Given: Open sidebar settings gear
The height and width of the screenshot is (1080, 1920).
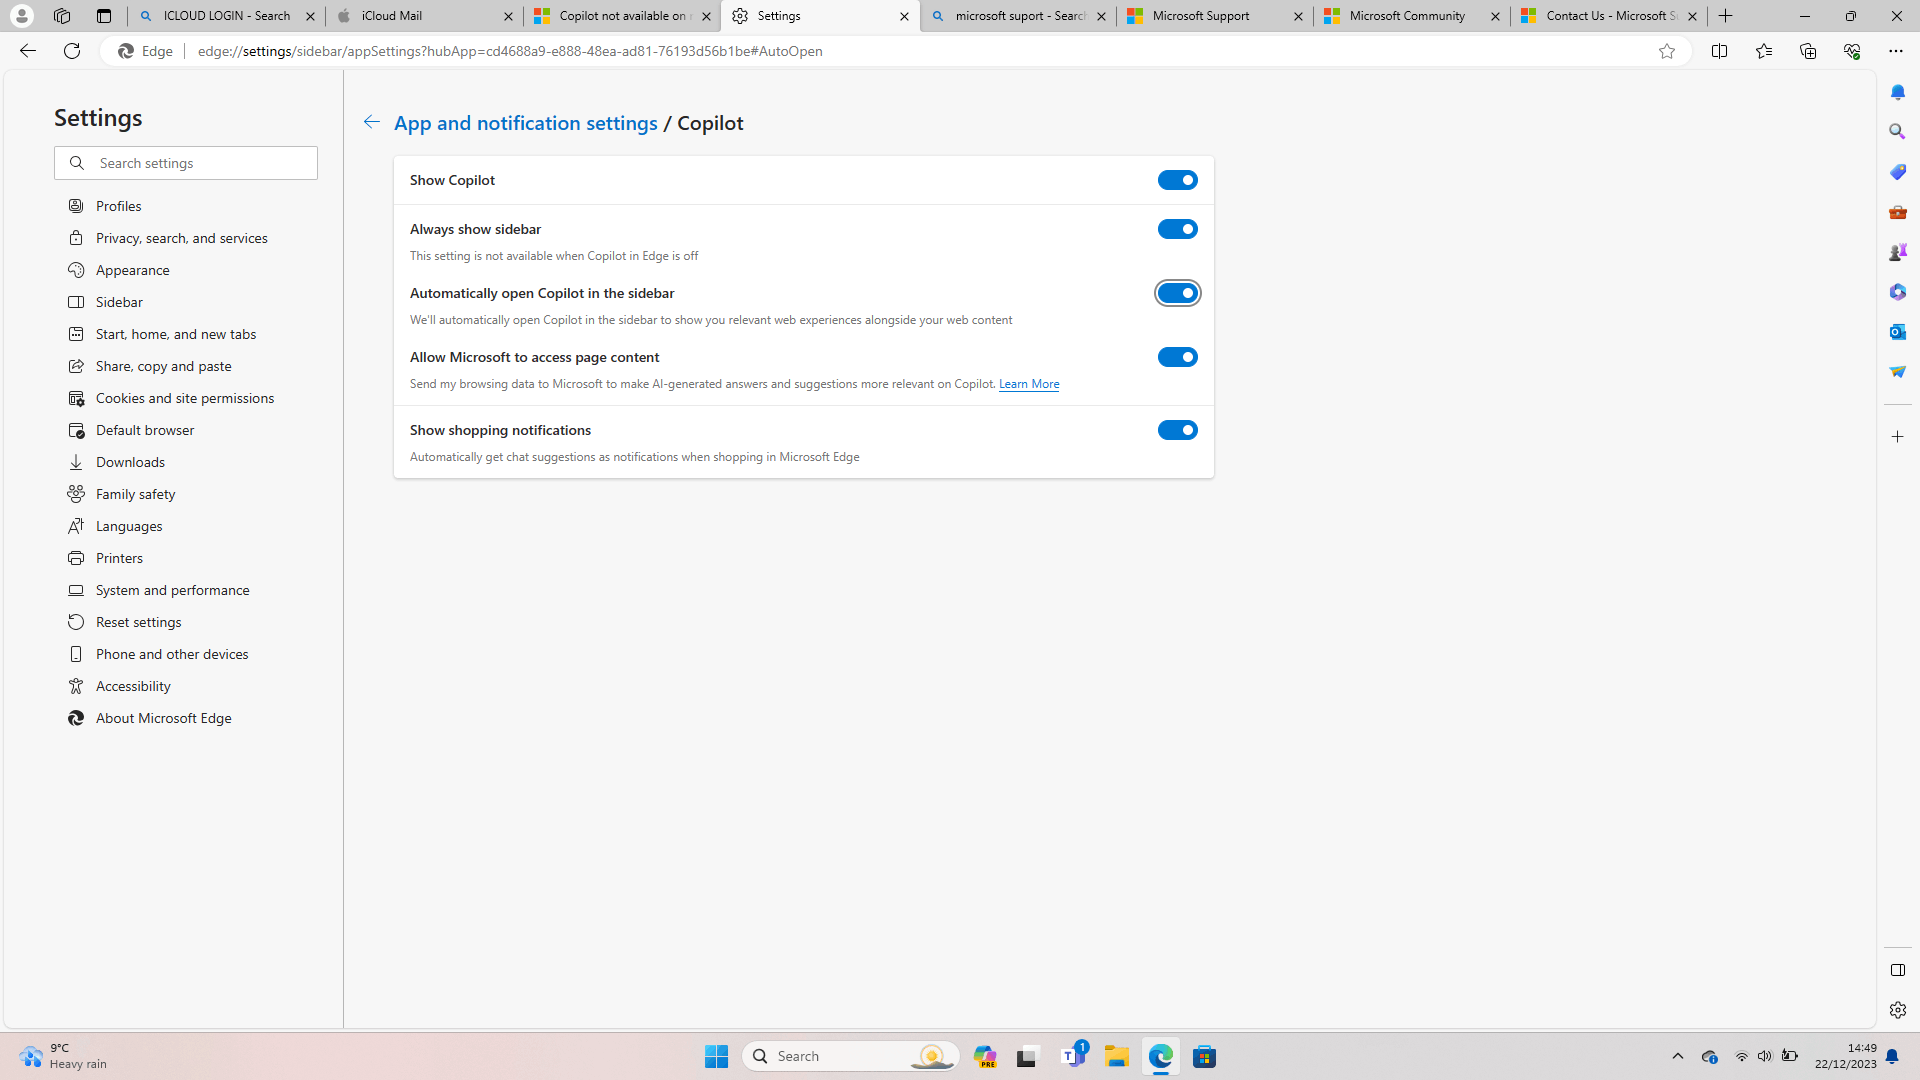Looking at the screenshot, I should click(1897, 1010).
